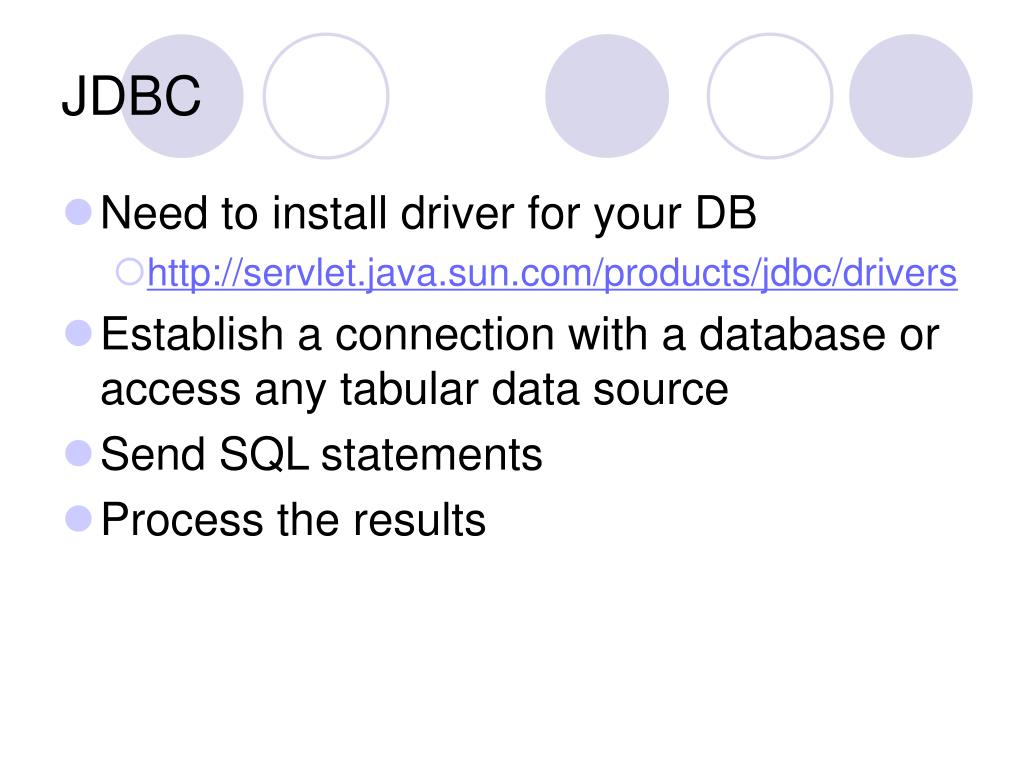Viewport: 1024px width, 768px height.
Task: Click the line "access any tabular data source"
Action: point(414,392)
